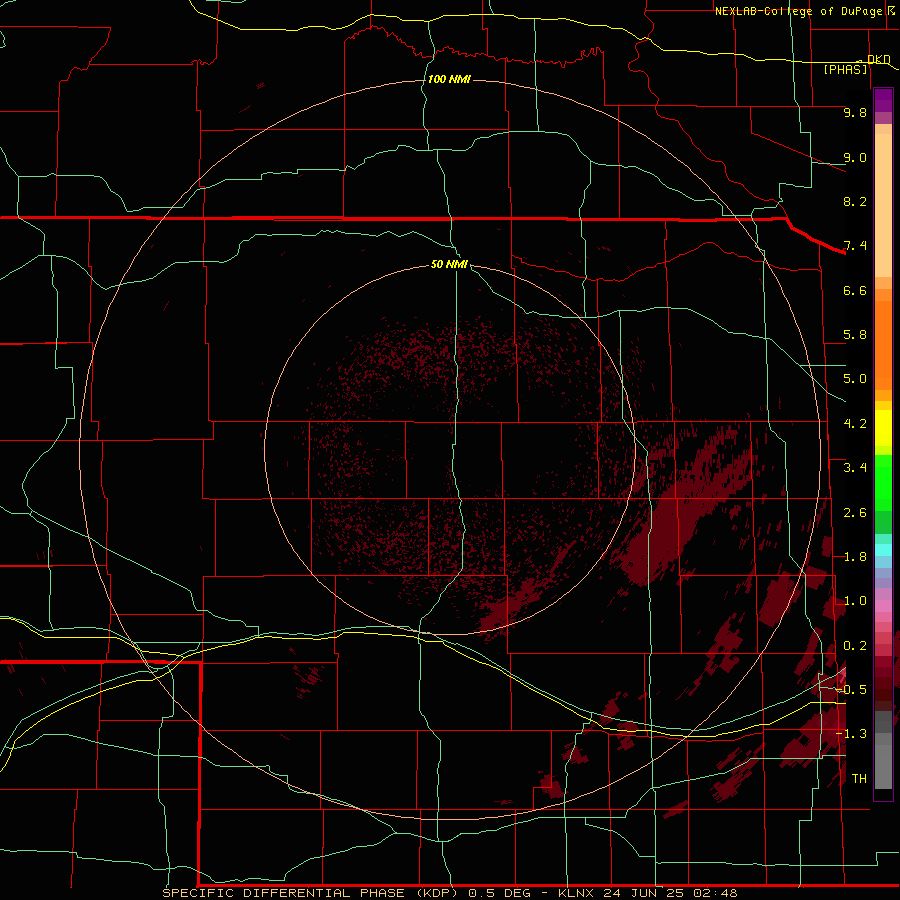
Task: Click the 9.8 scale value
Action: point(855,112)
